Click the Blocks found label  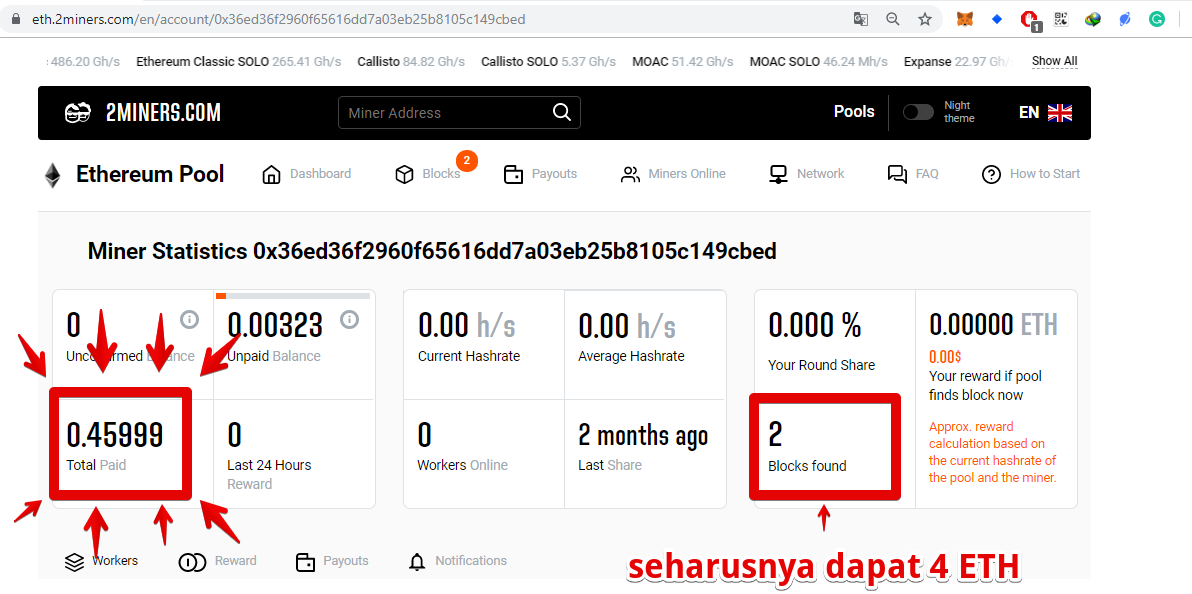tap(807, 466)
